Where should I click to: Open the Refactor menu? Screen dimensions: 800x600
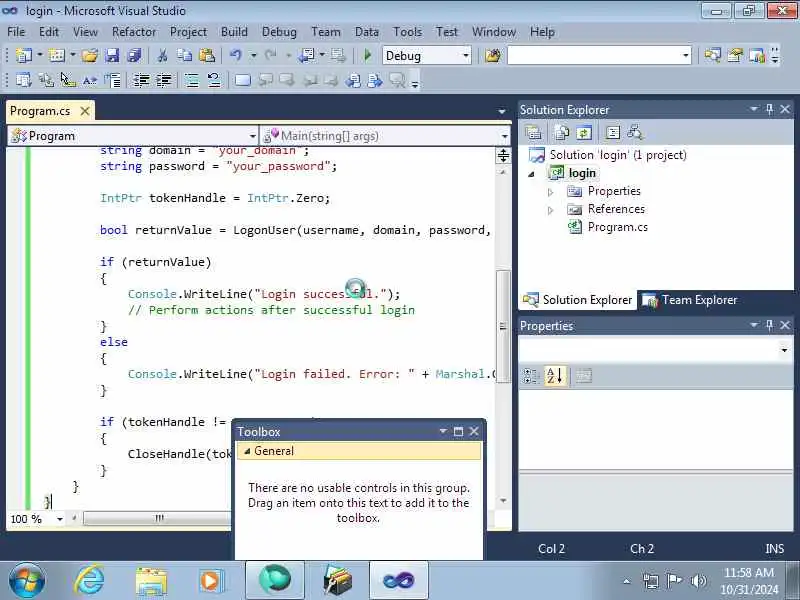coord(134,32)
